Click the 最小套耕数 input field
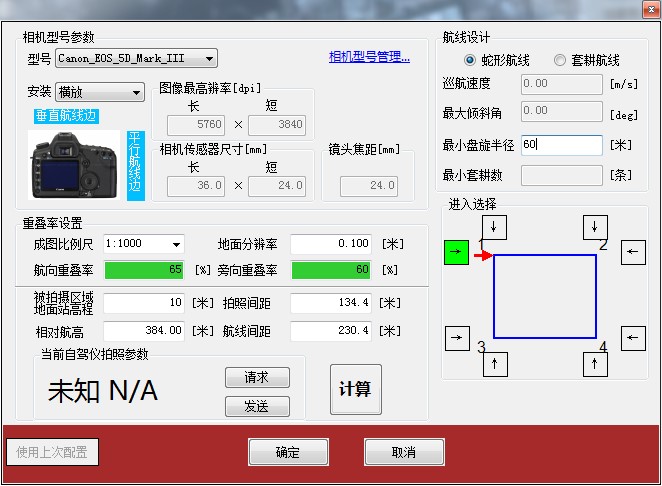 coord(562,175)
